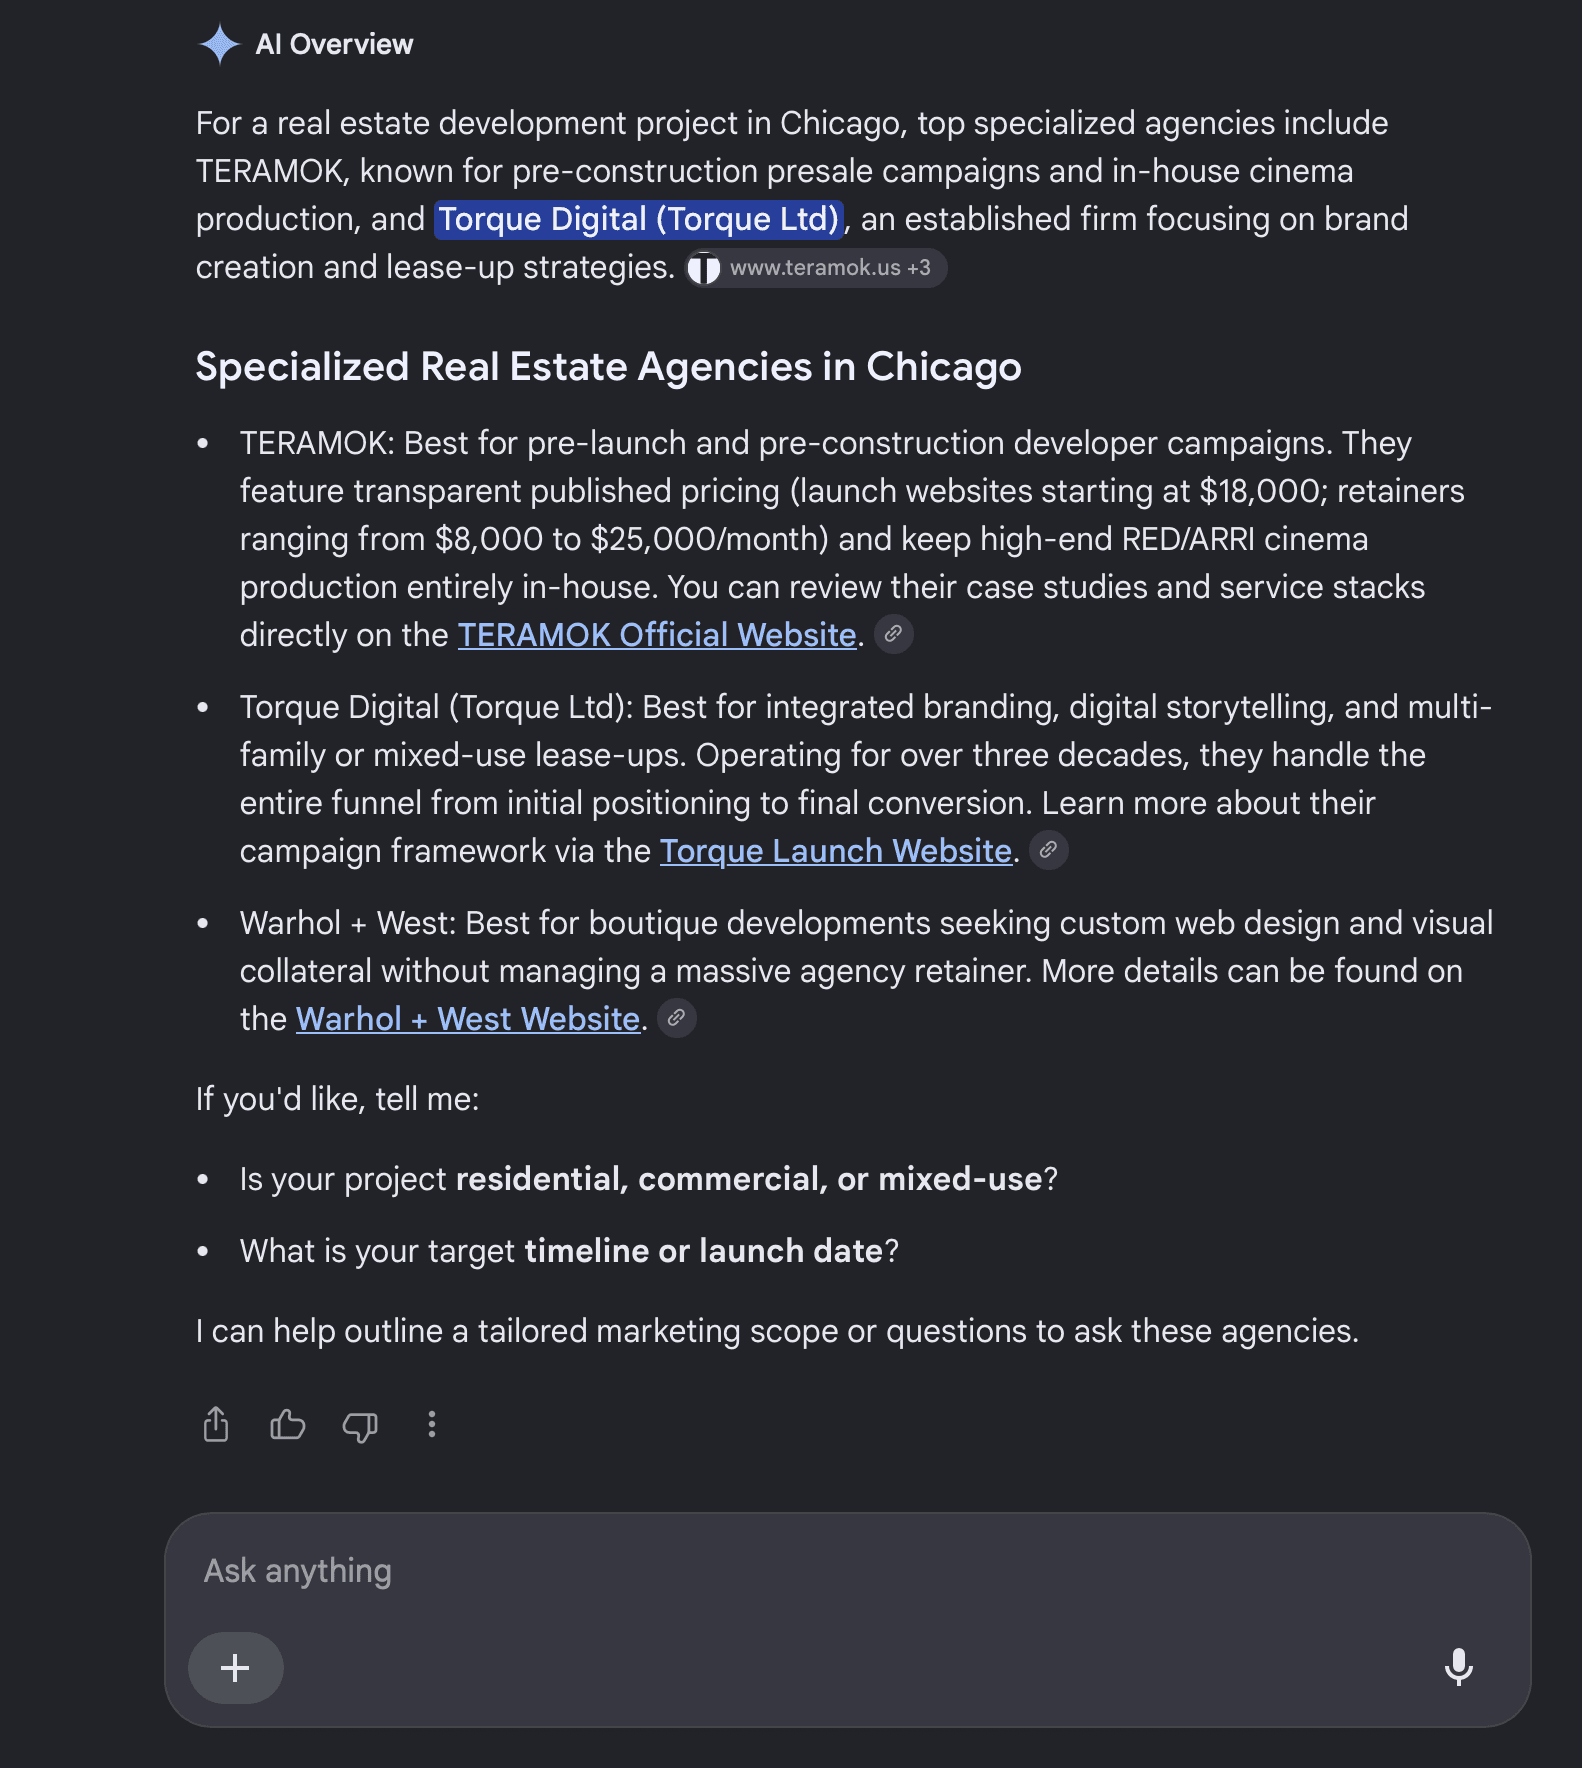Share this AI Overview response
The width and height of the screenshot is (1582, 1768).
216,1424
